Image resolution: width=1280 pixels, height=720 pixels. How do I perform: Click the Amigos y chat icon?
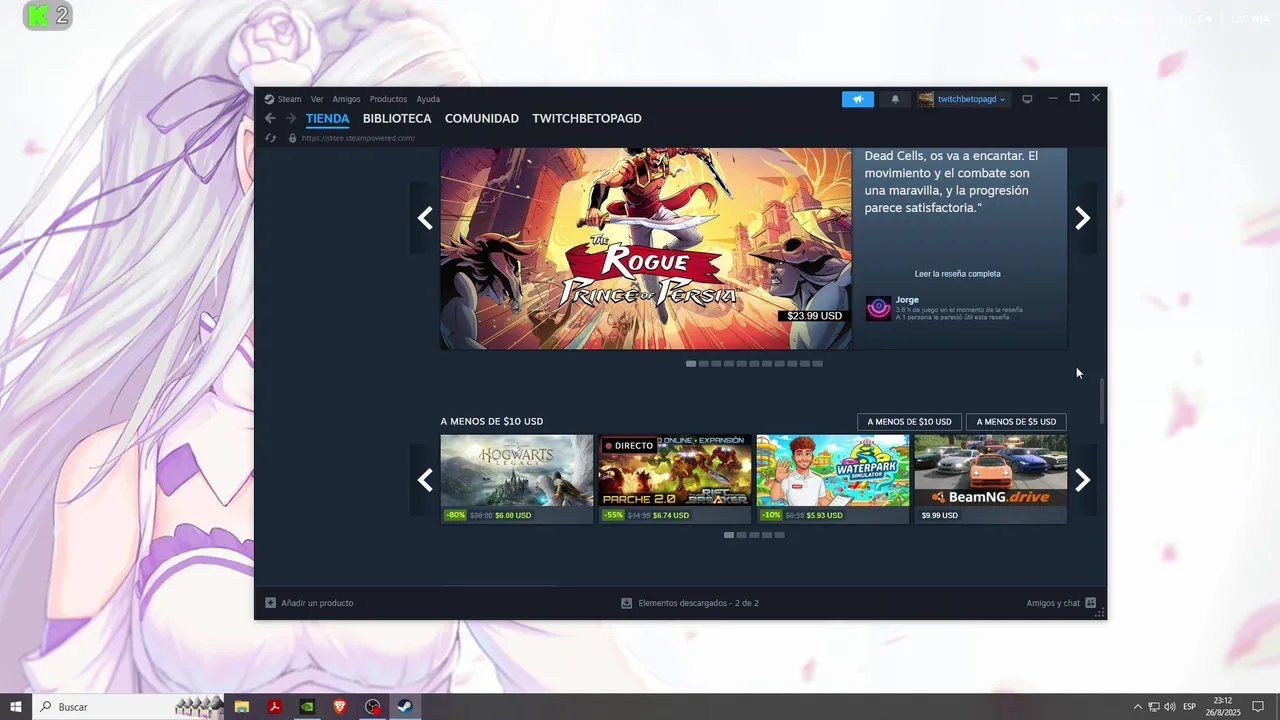pyautogui.click(x=1091, y=603)
